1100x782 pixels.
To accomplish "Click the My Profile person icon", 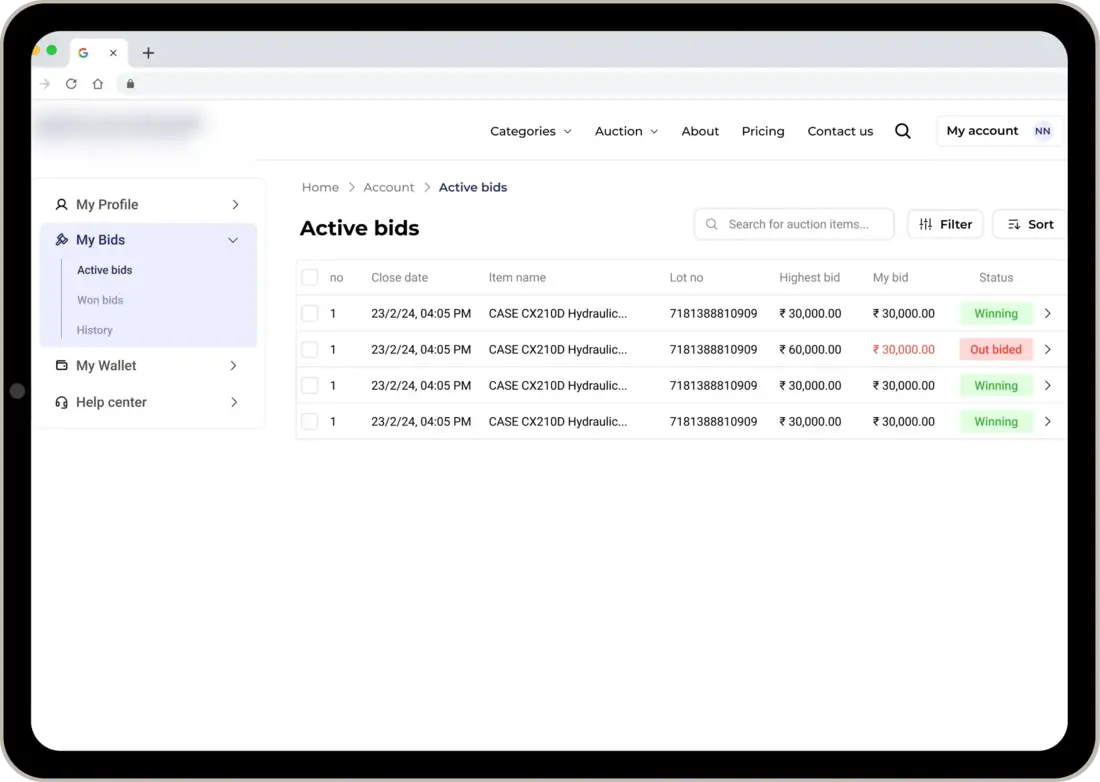I will coord(61,204).
